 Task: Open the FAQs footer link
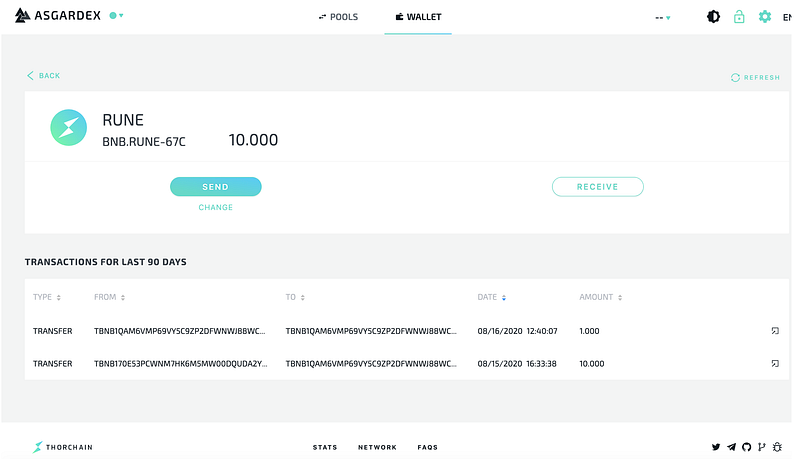pos(428,447)
